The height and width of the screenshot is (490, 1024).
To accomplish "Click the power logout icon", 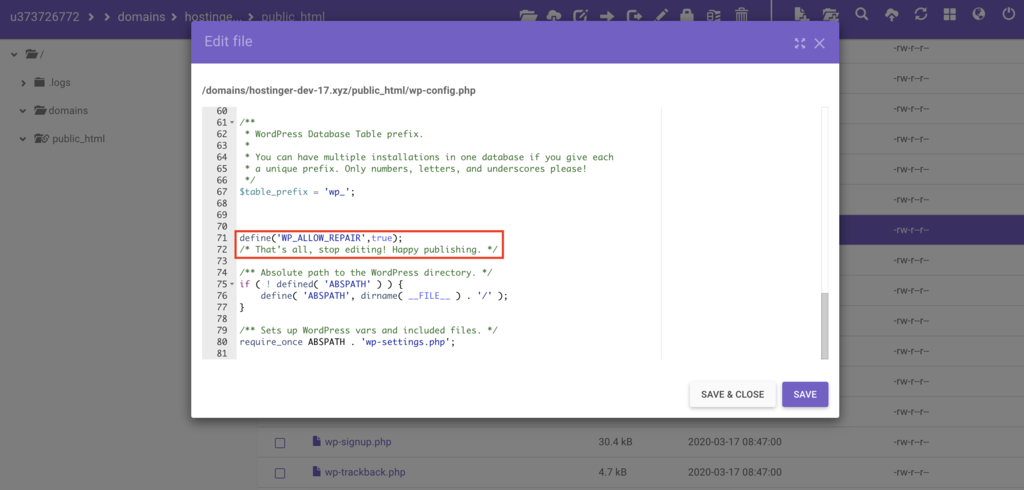I will tap(1007, 15).
